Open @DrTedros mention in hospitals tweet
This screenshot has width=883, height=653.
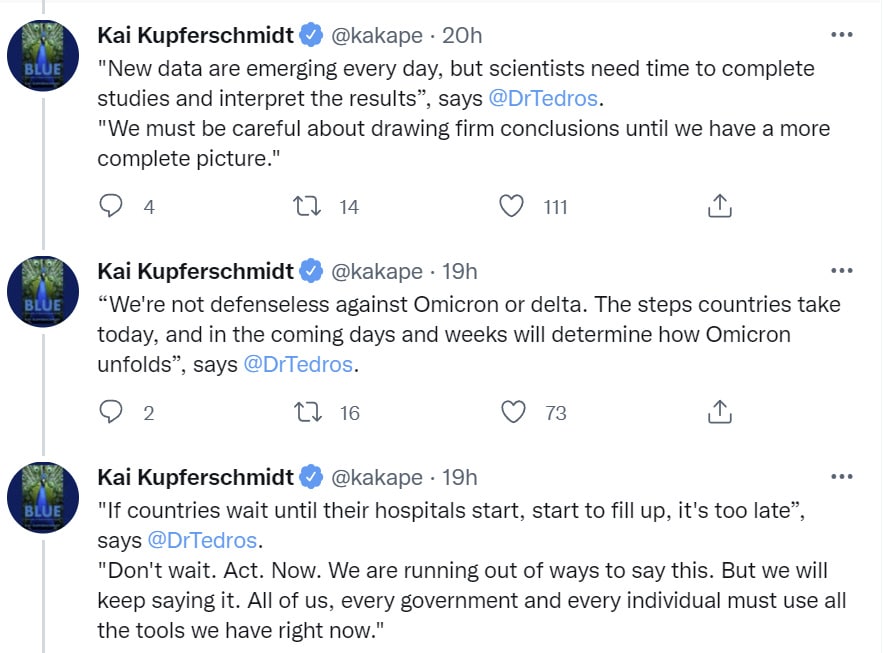pyautogui.click(x=202, y=540)
